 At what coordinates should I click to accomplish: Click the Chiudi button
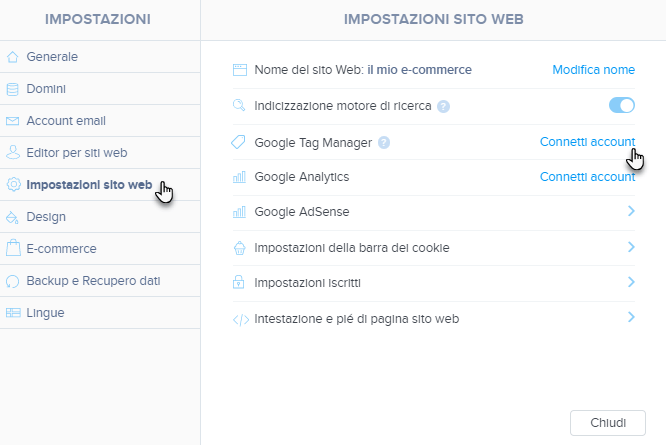tap(608, 422)
